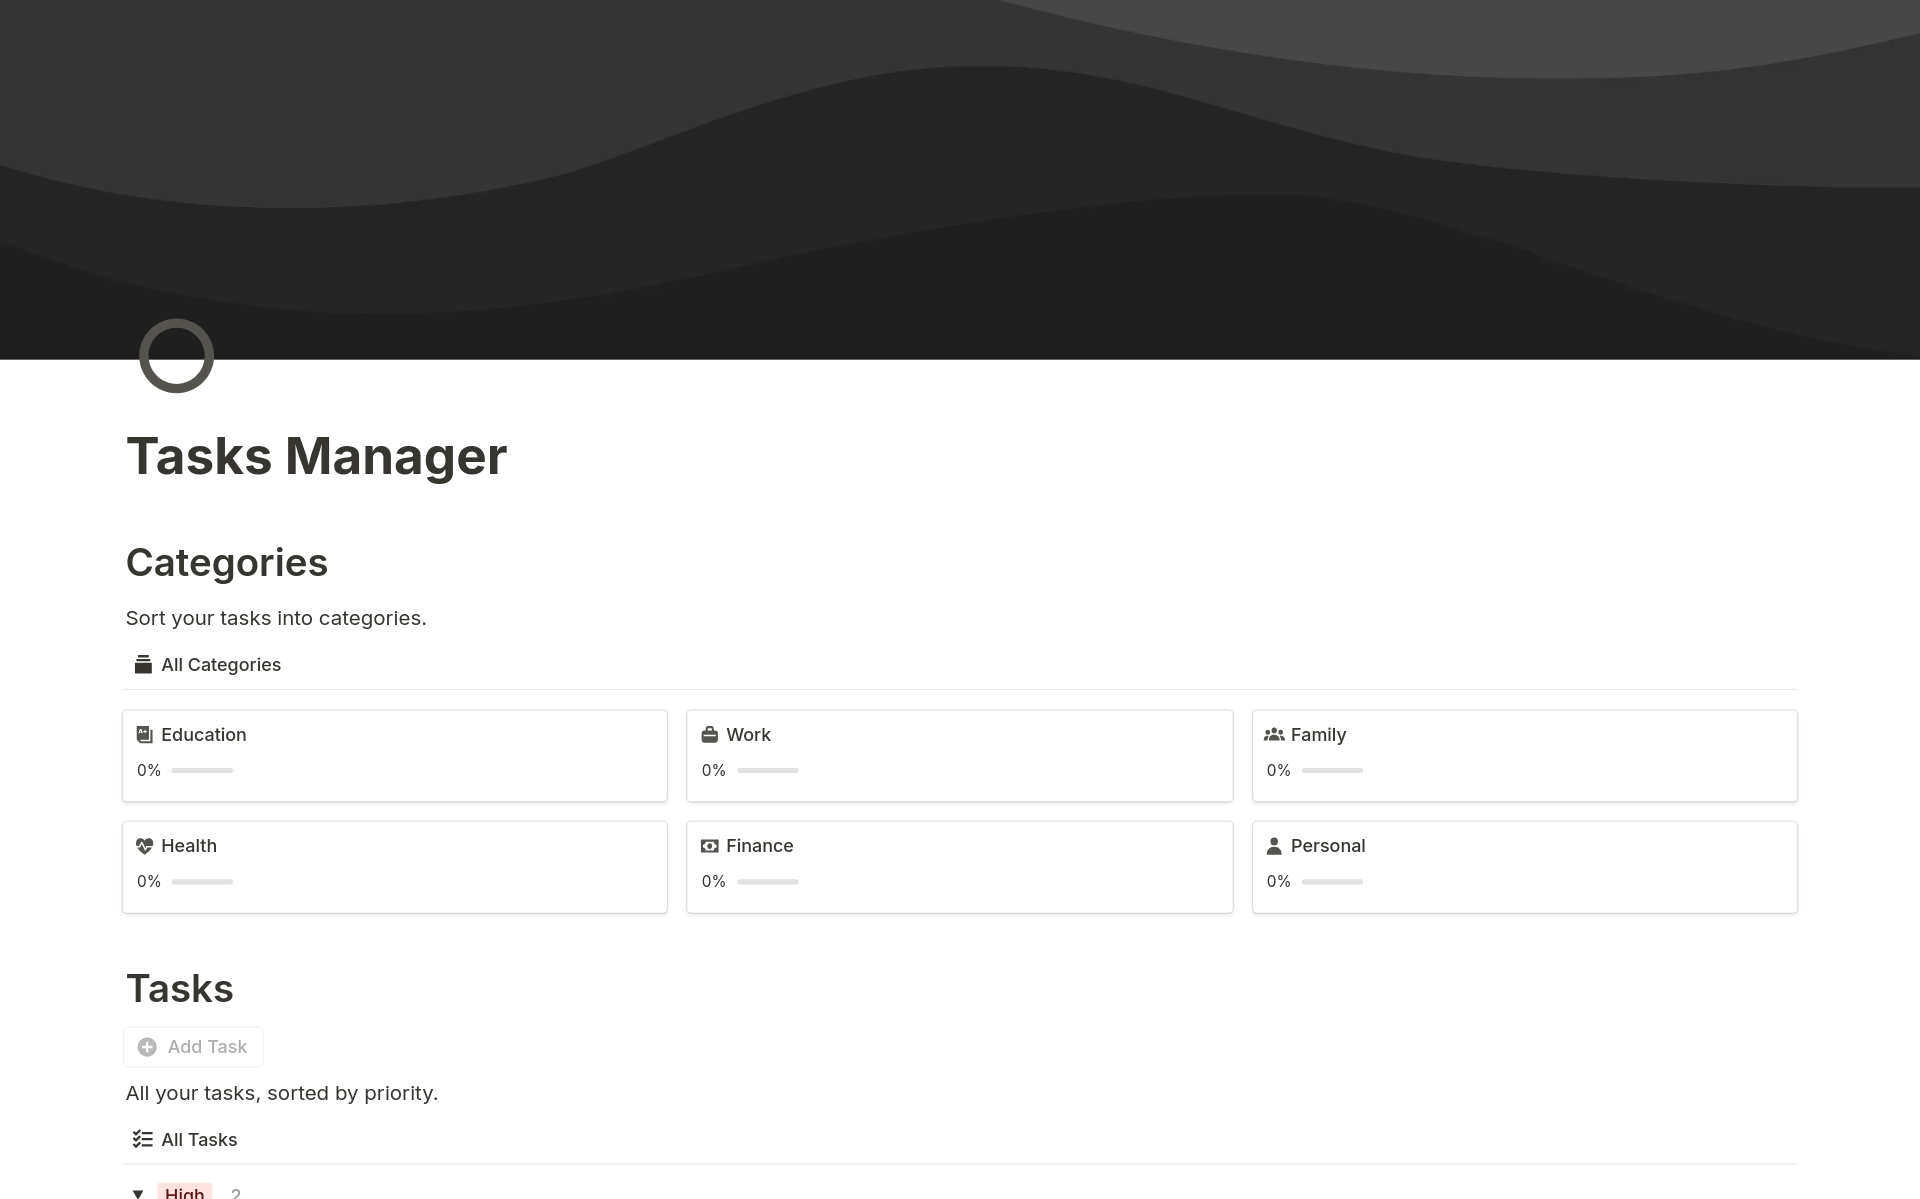The width and height of the screenshot is (1920, 1199).
Task: Click the Personal person icon
Action: coord(1273,846)
